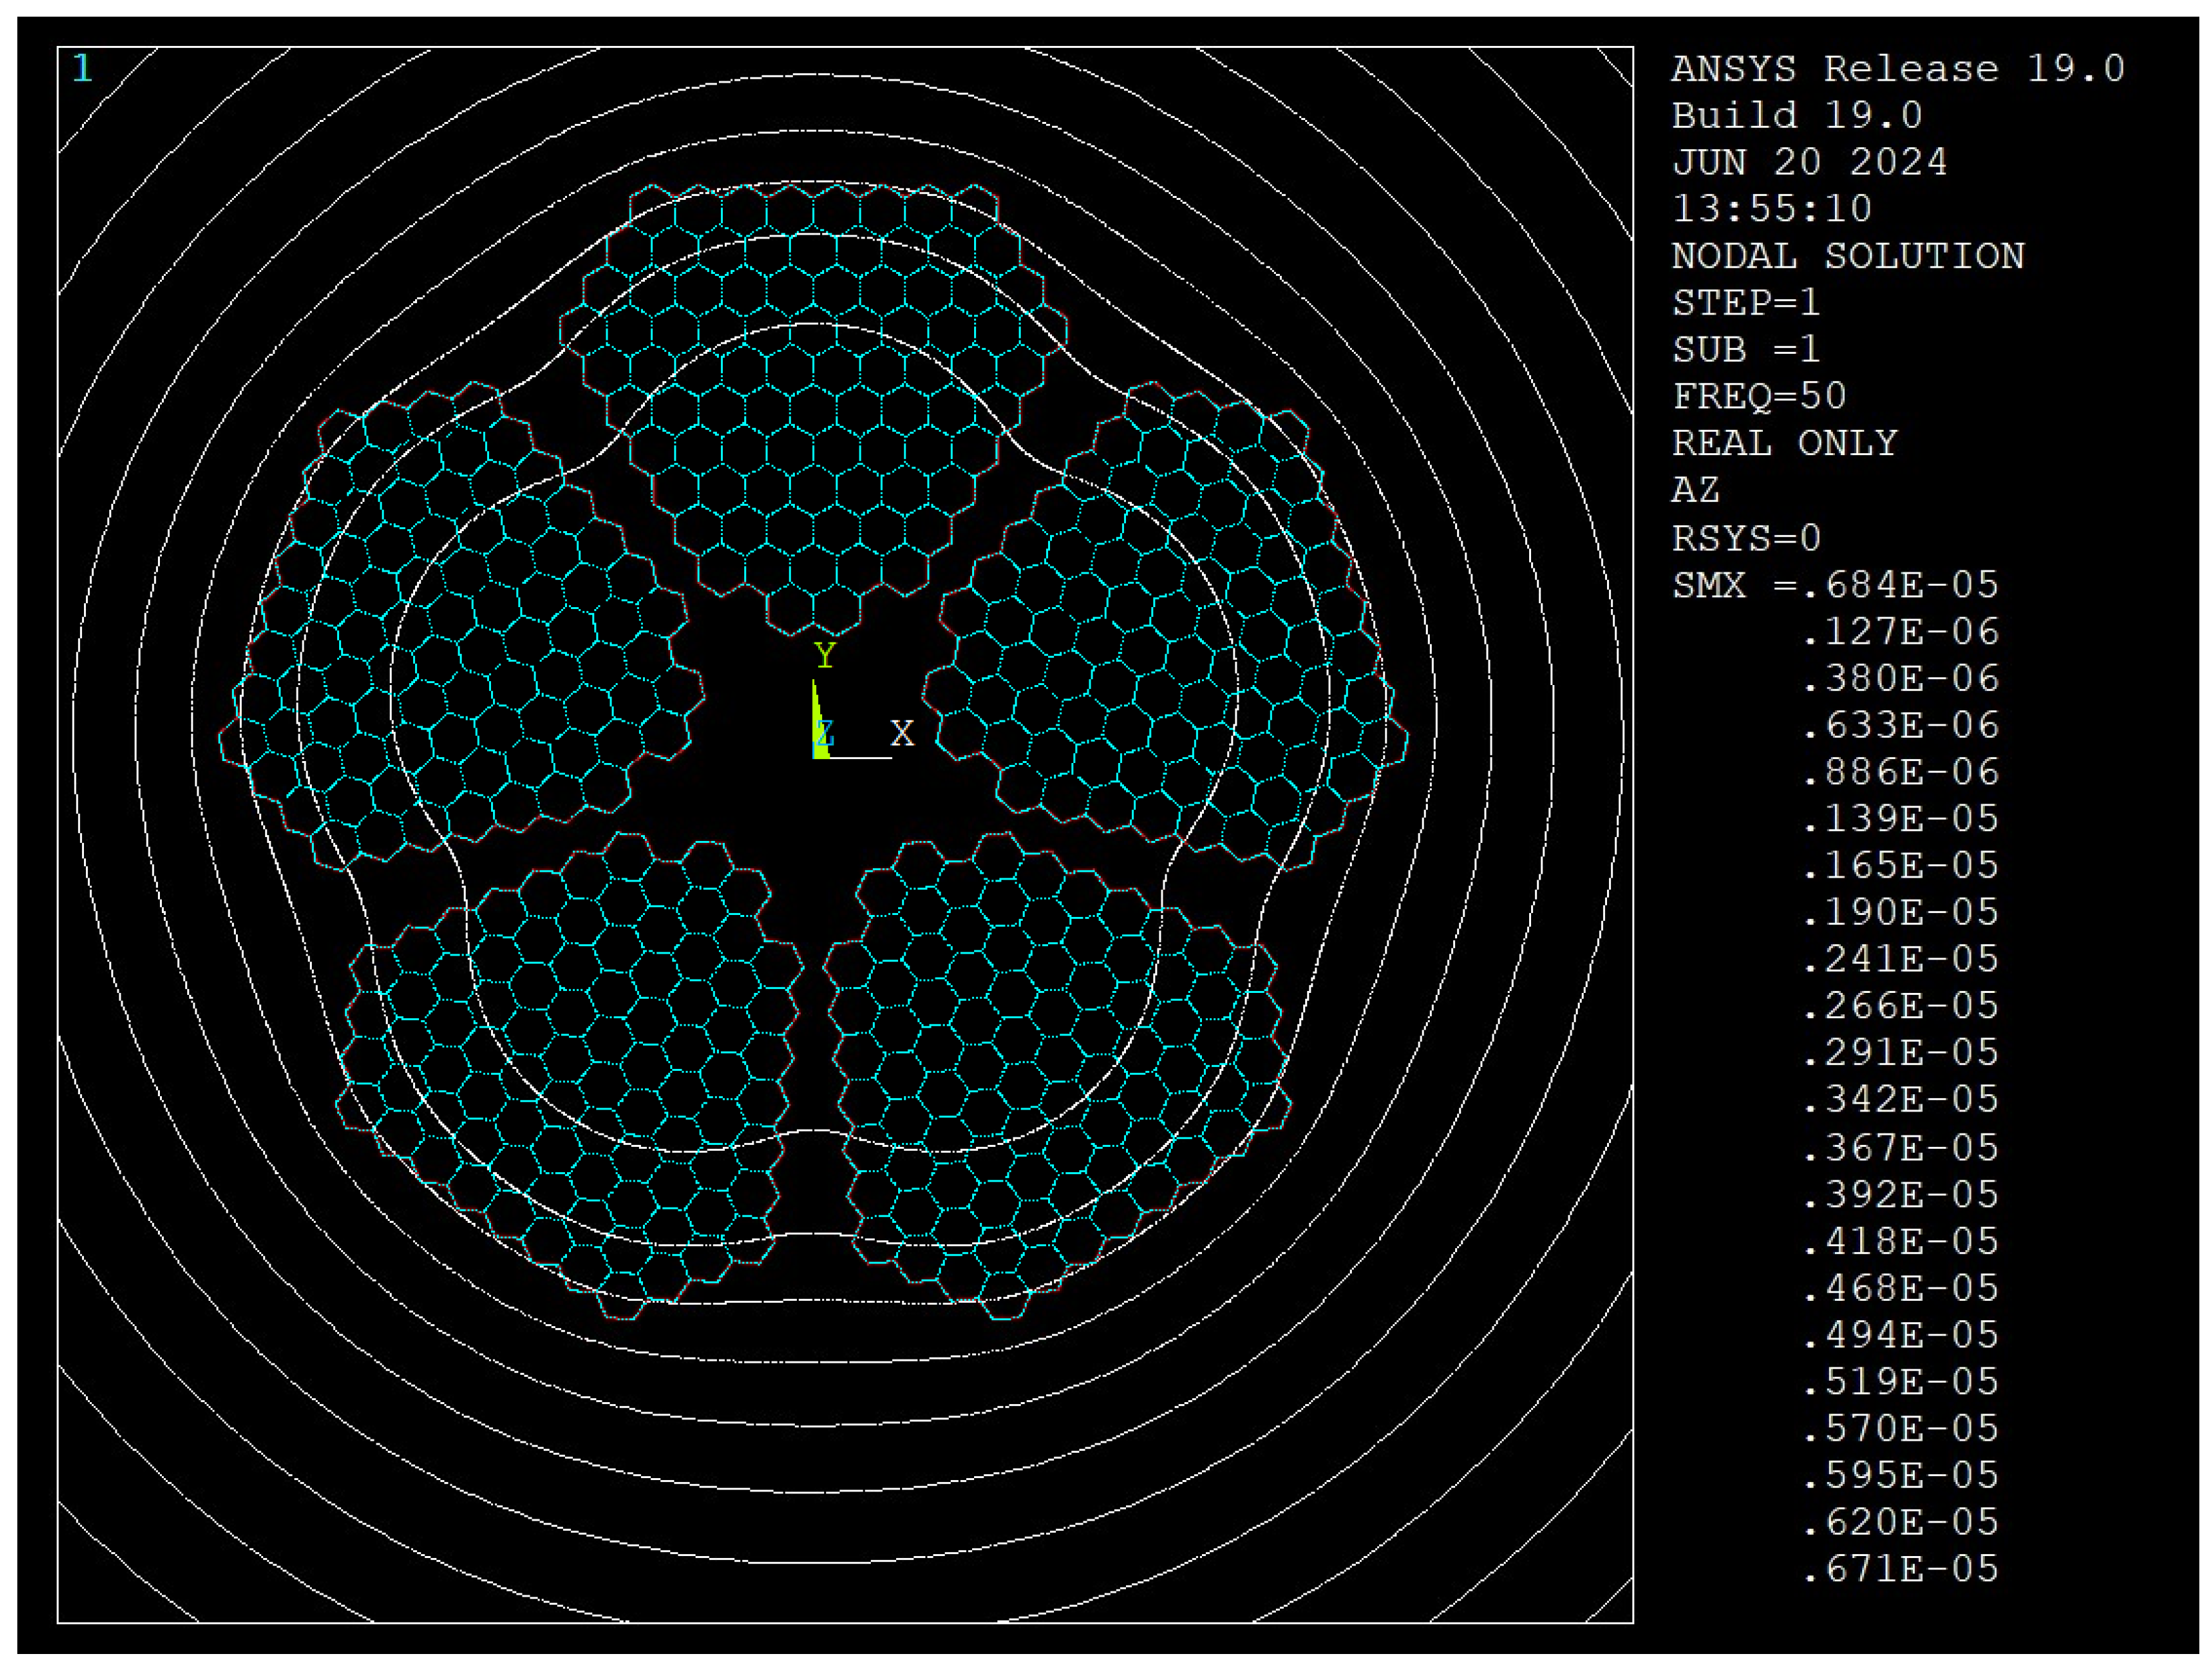Click the RSYS=0 legend entry

point(1746,538)
